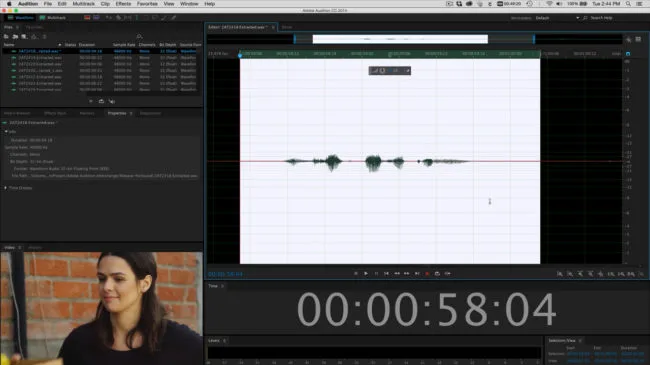
Task: Open the Clip menu
Action: click(x=105, y=4)
